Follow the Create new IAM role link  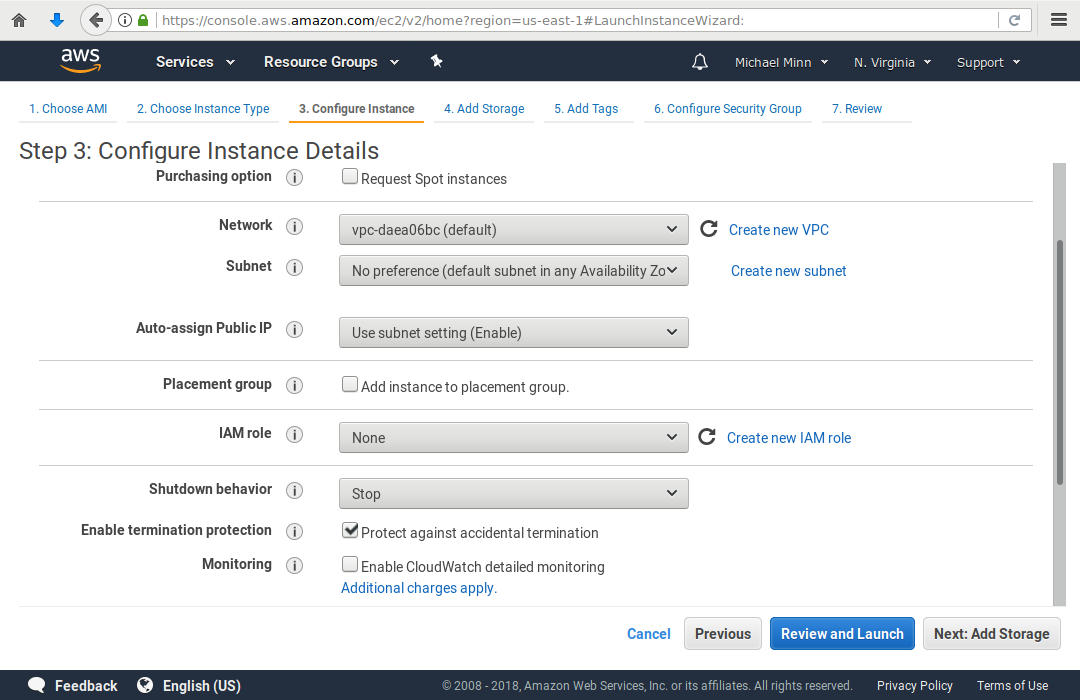pos(789,438)
